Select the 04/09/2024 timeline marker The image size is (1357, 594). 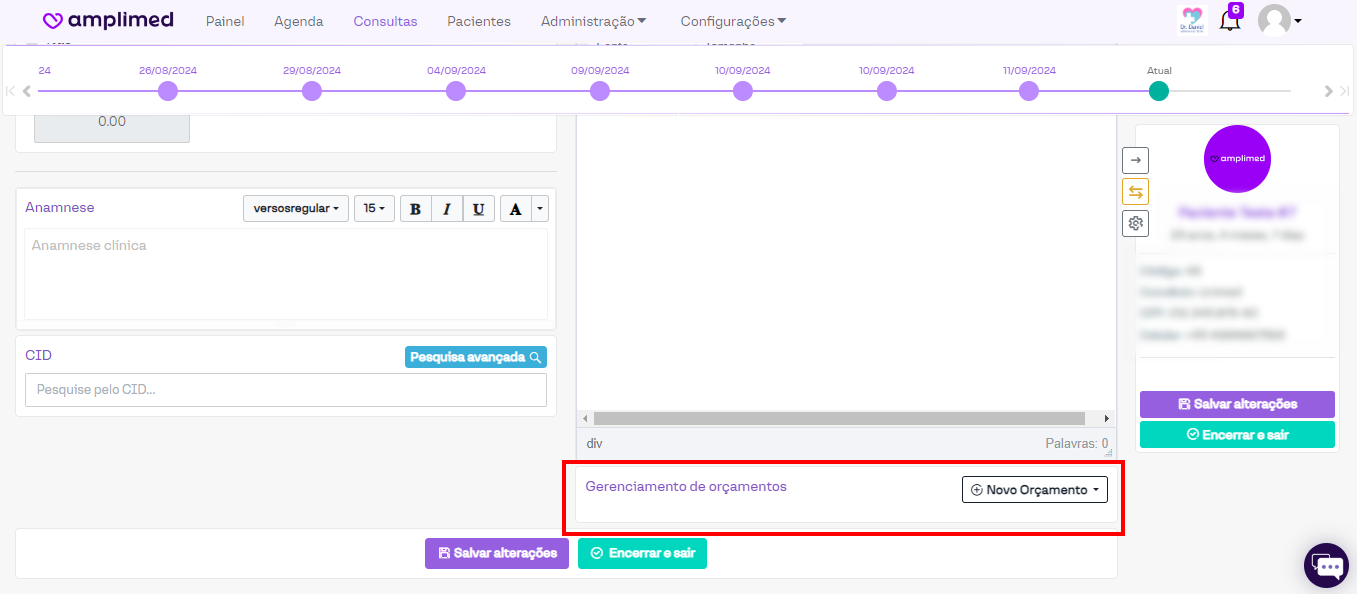coord(456,91)
